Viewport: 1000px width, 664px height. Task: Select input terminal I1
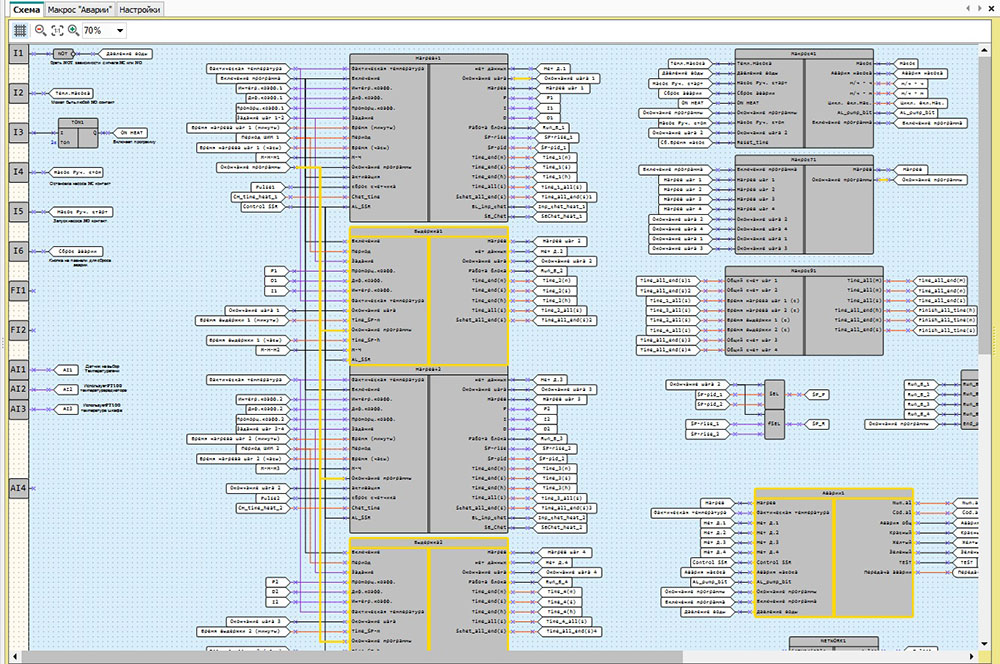[18, 53]
